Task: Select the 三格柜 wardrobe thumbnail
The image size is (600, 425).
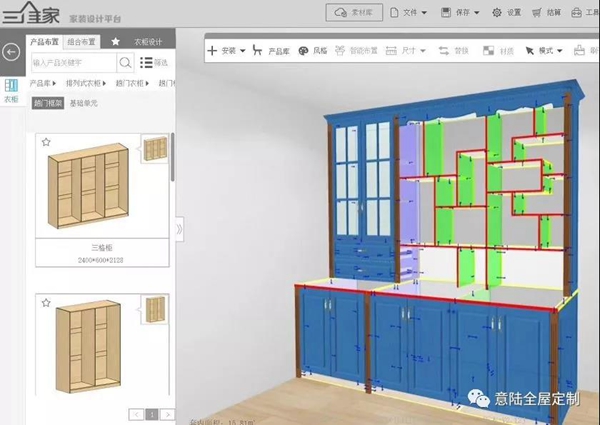Action: click(x=88, y=186)
